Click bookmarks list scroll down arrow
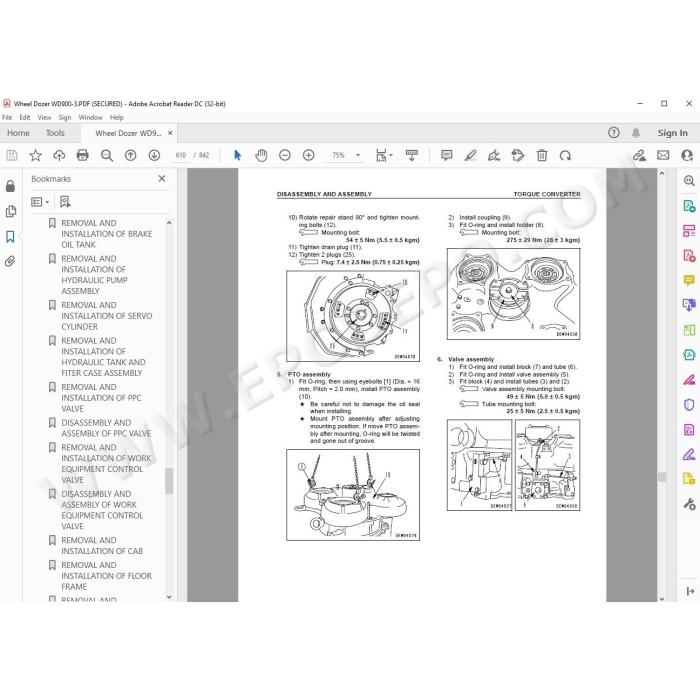 169,596
